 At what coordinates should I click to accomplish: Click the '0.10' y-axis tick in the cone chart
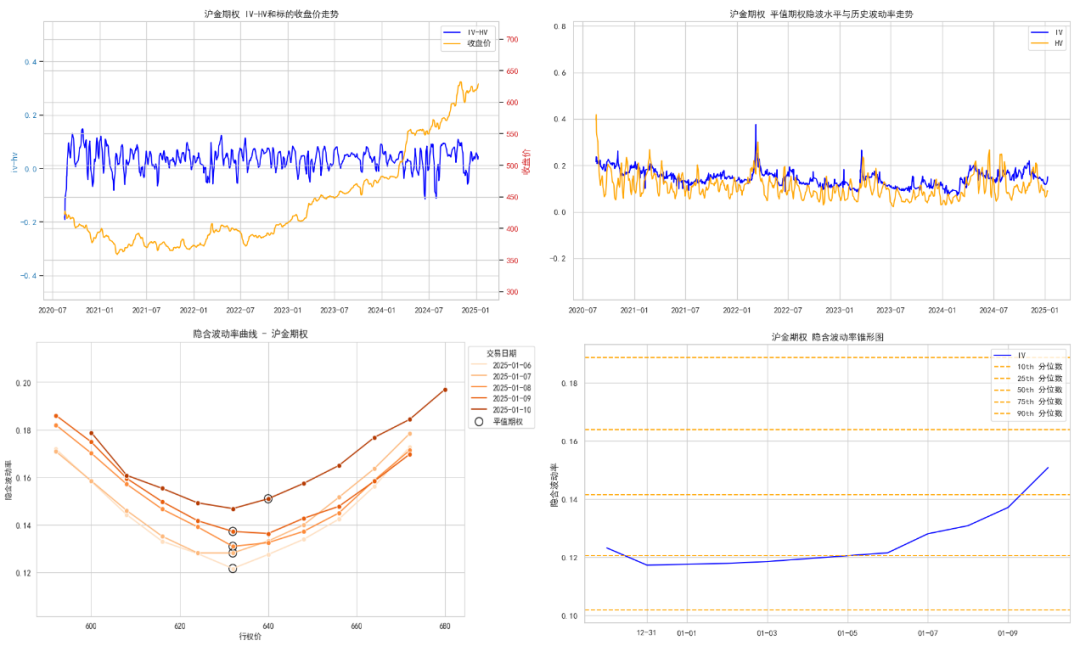pyautogui.click(x=570, y=616)
